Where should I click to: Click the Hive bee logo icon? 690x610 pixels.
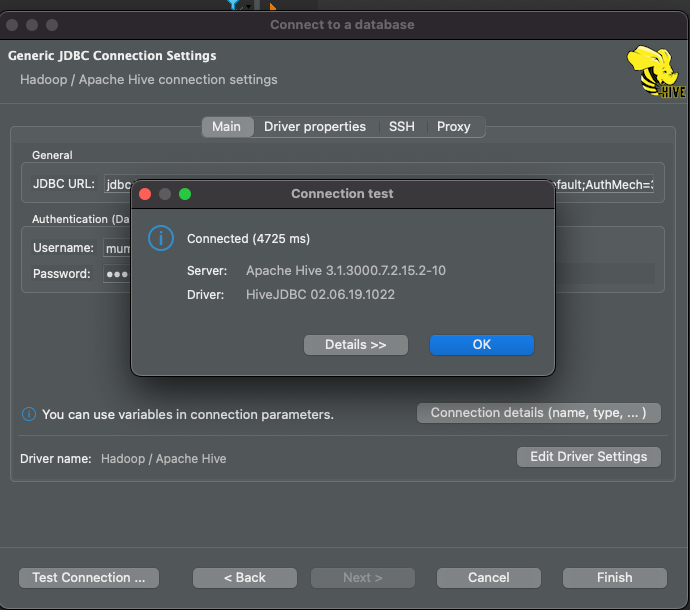pos(656,72)
